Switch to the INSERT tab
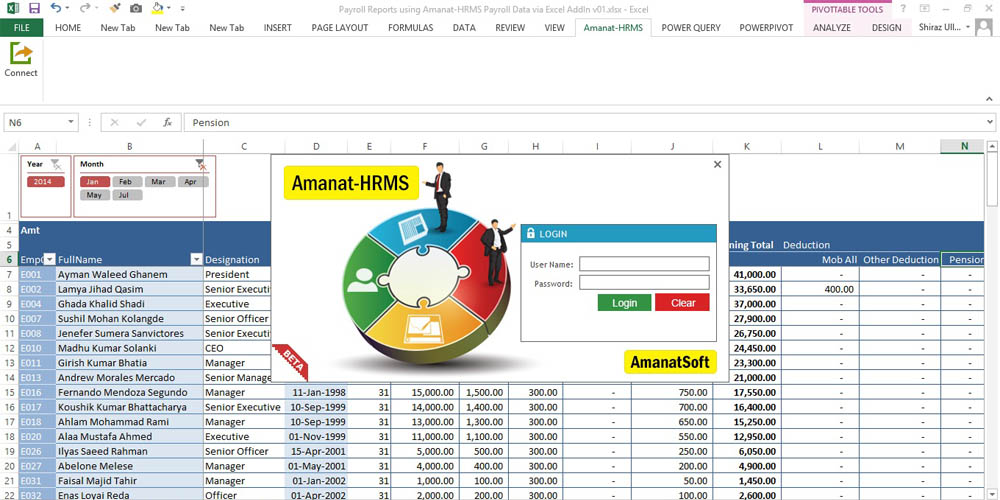 click(277, 27)
